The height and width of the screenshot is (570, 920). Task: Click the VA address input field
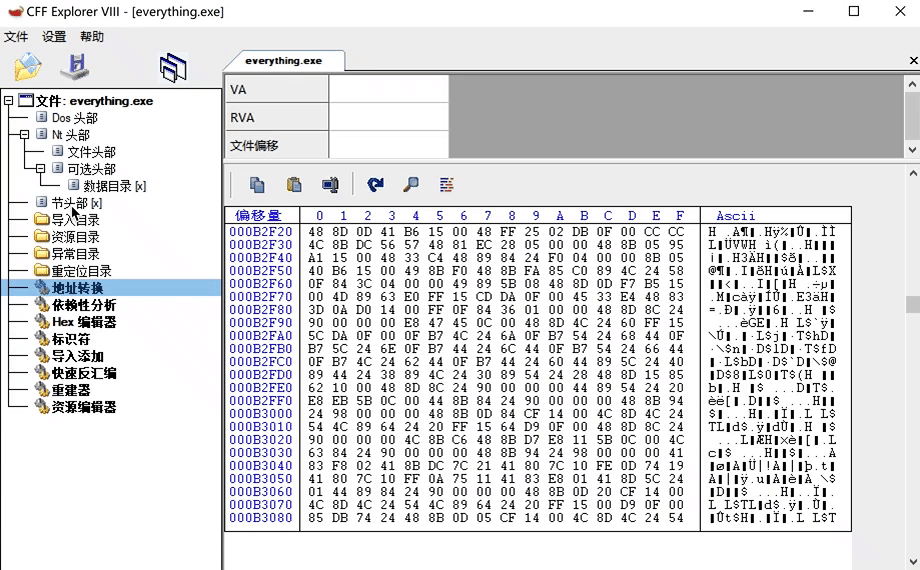point(387,89)
